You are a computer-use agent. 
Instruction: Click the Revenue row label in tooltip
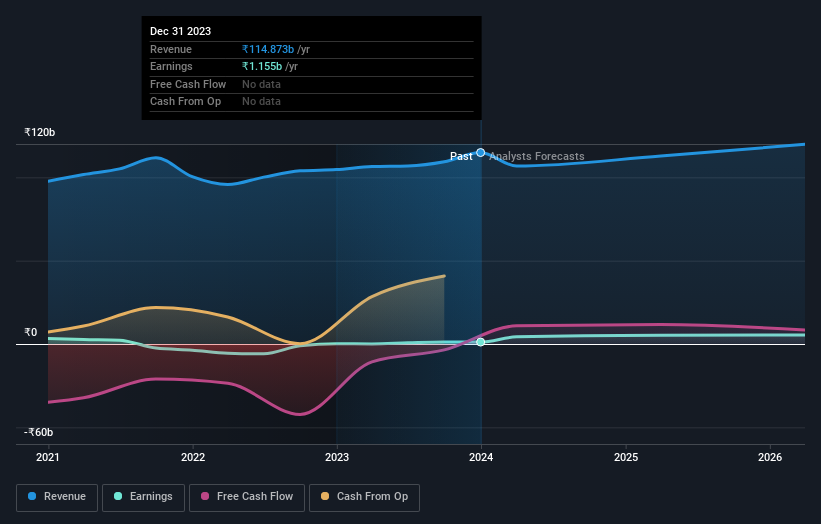tap(171, 49)
